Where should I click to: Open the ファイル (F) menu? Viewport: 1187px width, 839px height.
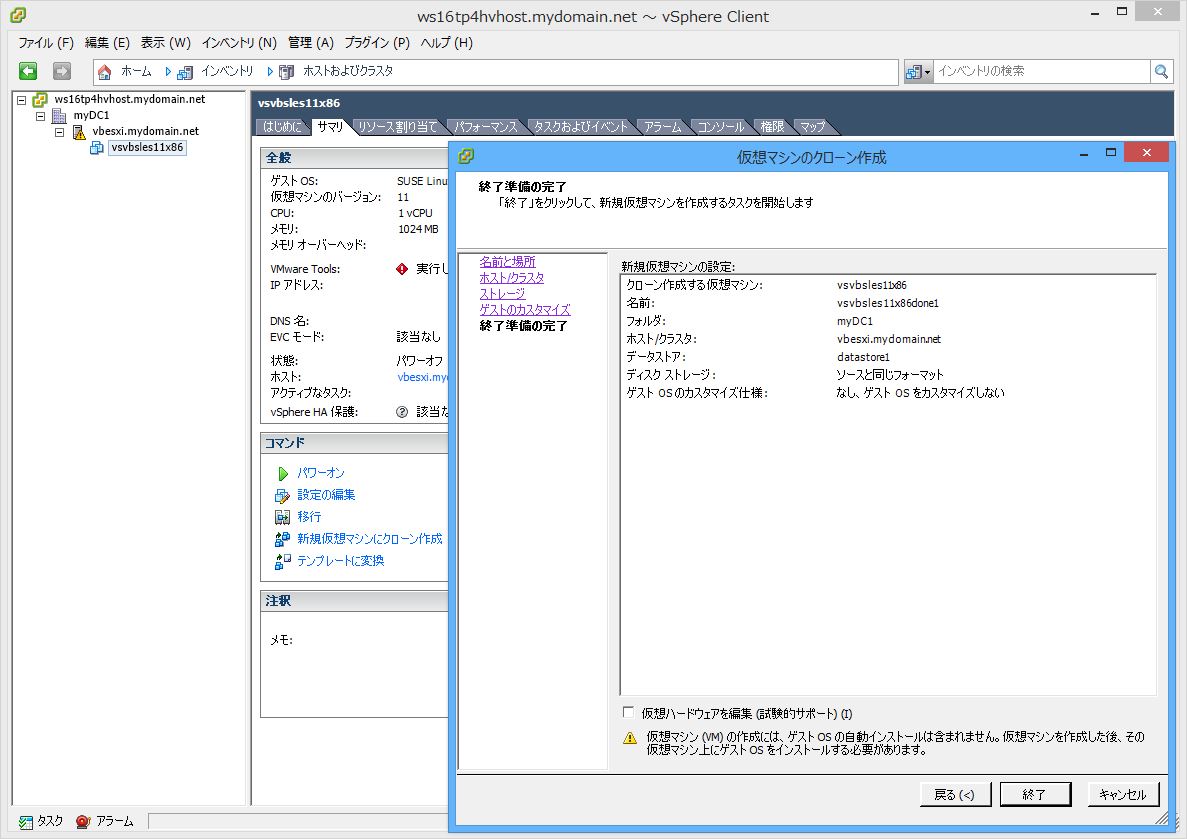(x=45, y=42)
